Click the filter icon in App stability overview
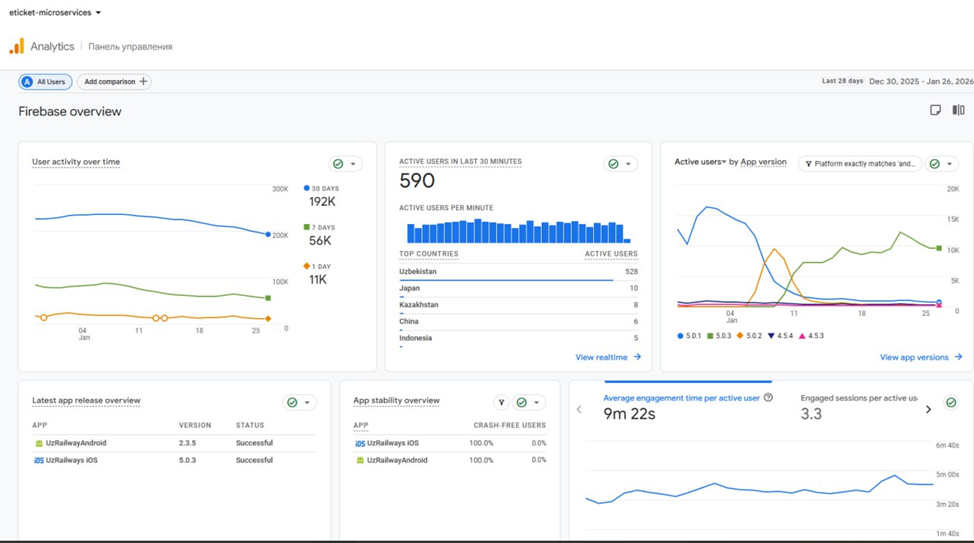 click(x=501, y=402)
